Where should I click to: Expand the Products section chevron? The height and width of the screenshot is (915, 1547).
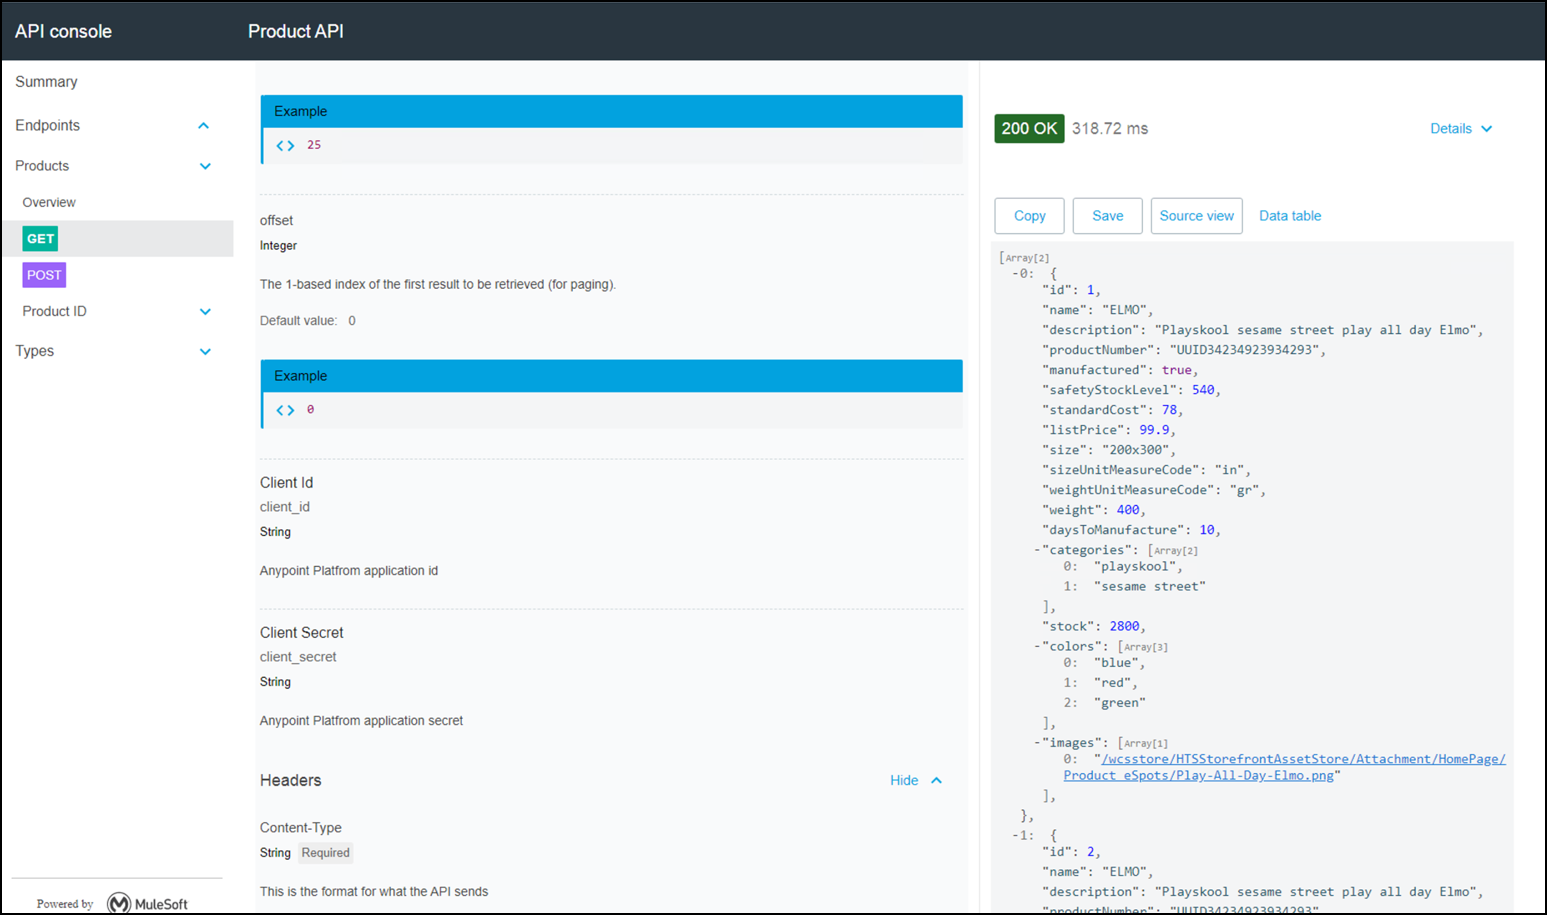(x=205, y=166)
